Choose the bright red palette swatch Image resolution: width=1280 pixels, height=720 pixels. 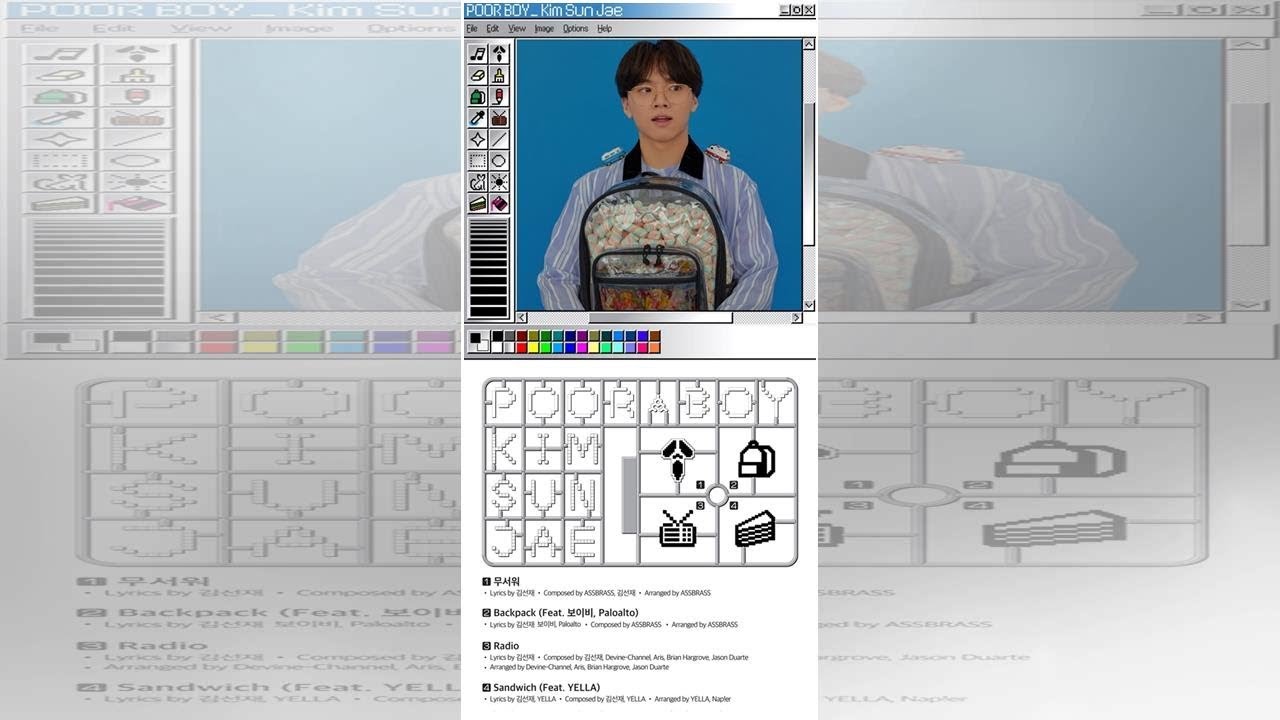(521, 348)
